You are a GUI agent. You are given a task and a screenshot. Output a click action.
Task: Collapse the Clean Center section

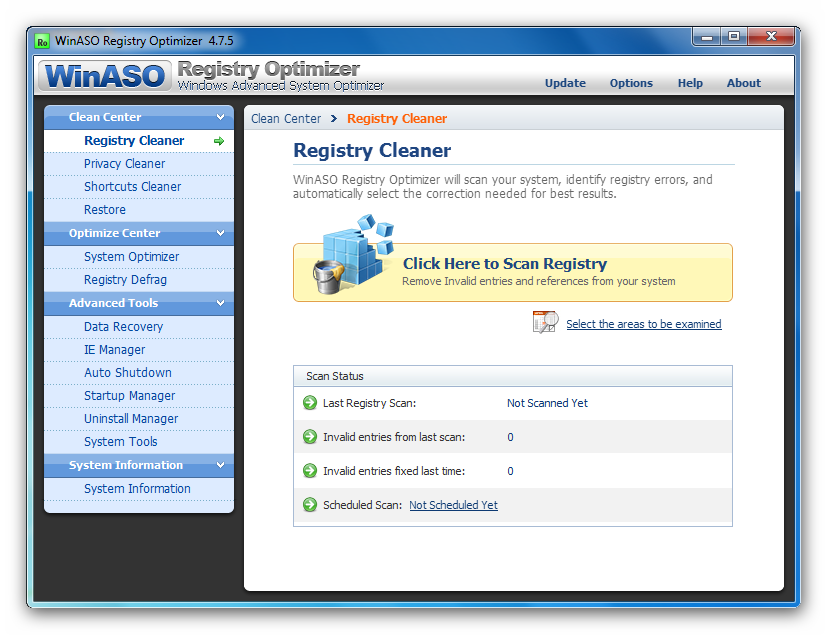point(221,117)
